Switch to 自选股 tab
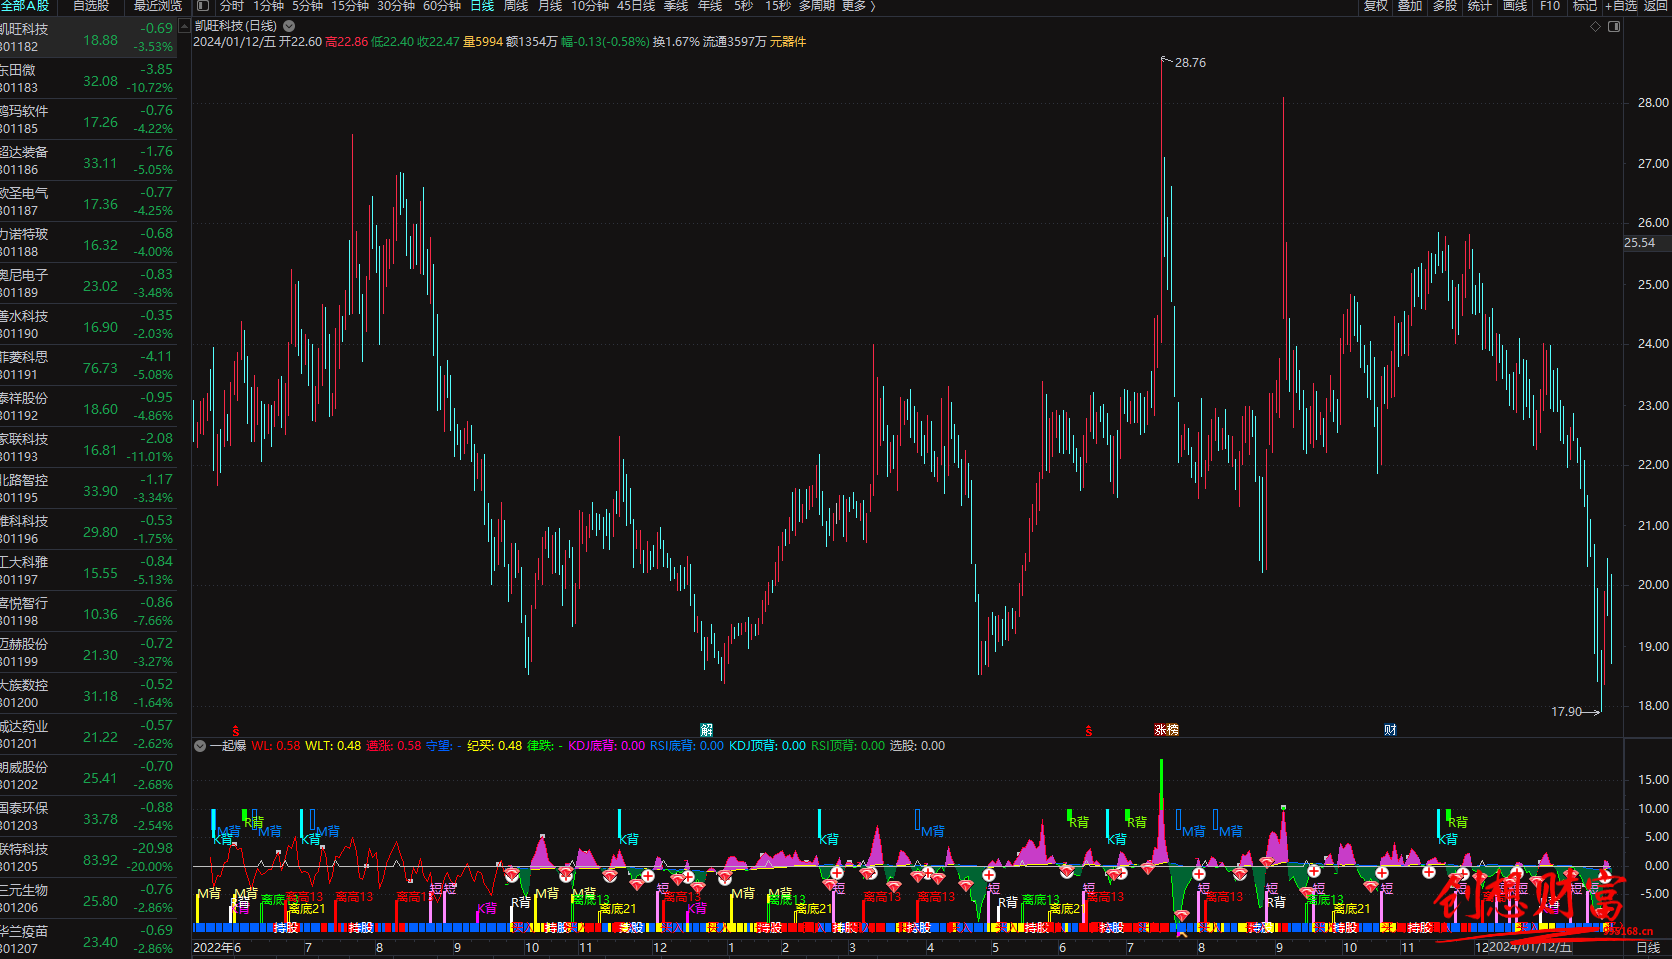The width and height of the screenshot is (1672, 959). pos(91,6)
